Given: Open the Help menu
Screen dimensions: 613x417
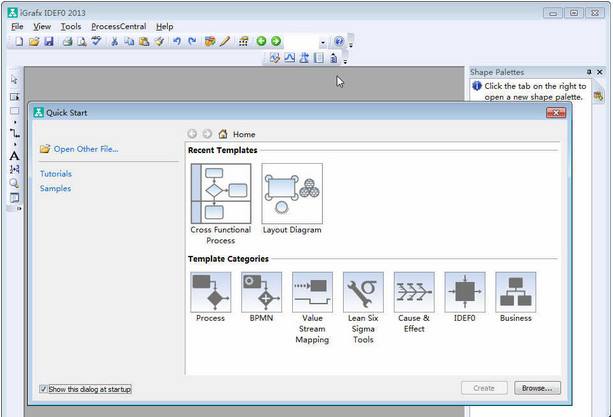Looking at the screenshot, I should pyautogui.click(x=165, y=27).
